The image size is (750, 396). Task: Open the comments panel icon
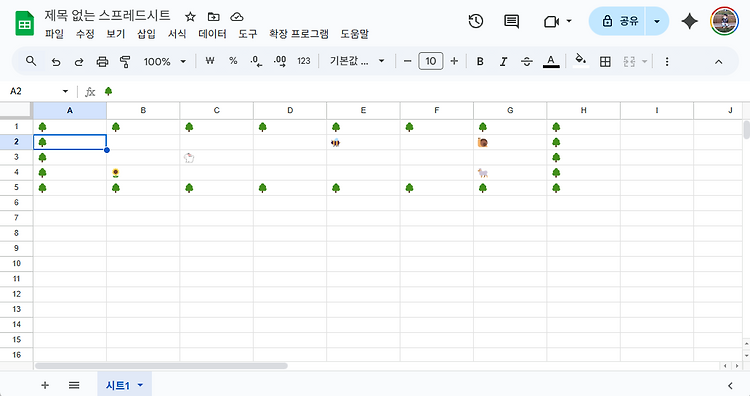click(x=511, y=21)
